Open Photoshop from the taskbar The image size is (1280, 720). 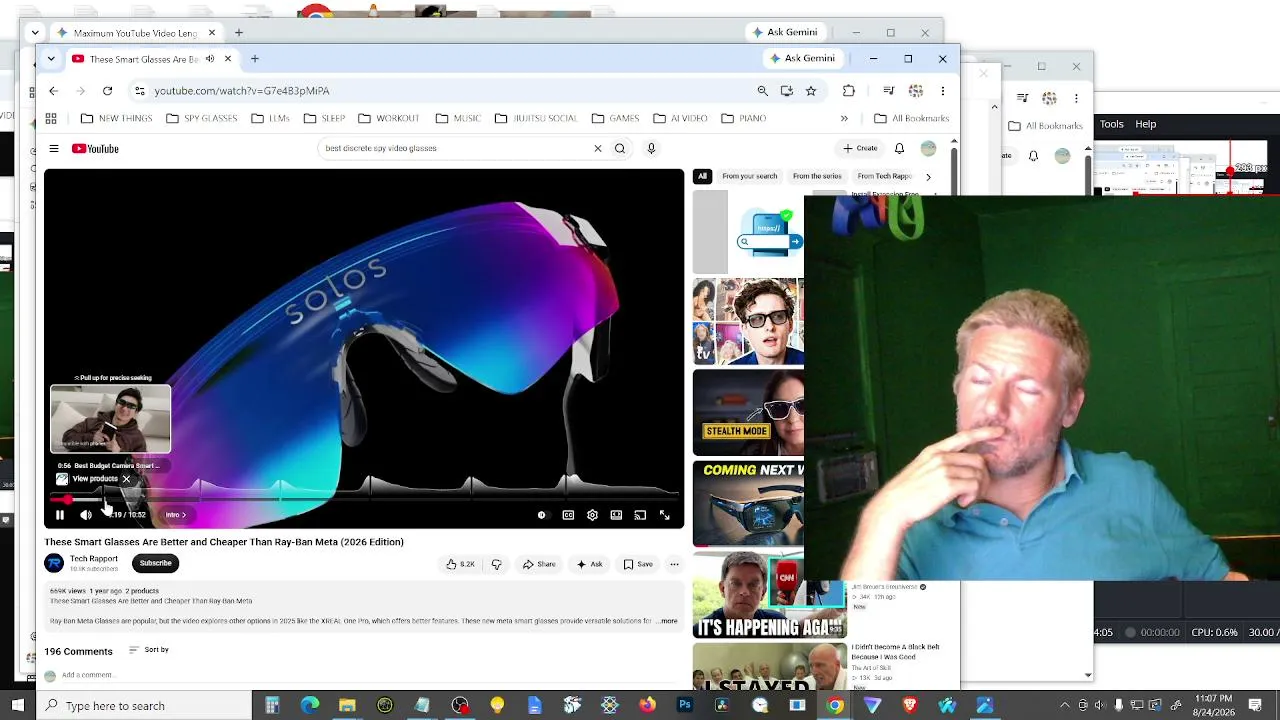click(685, 706)
